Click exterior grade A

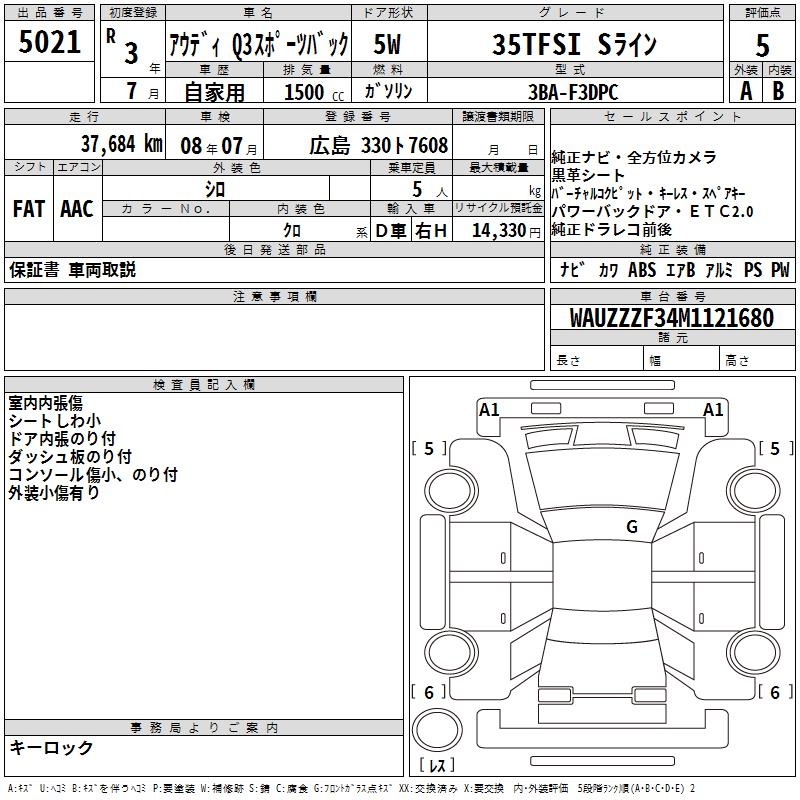tap(746, 91)
